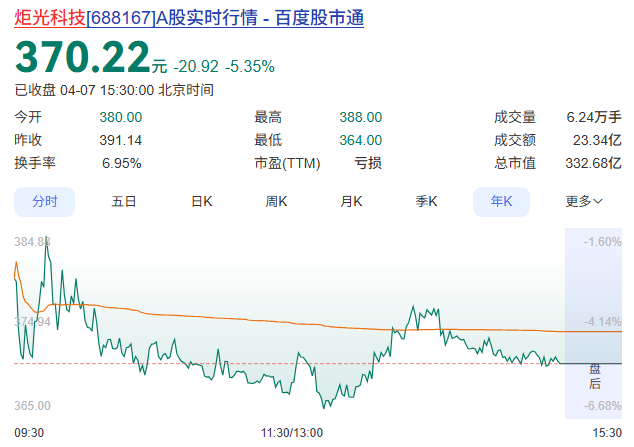Switch to the 五日 chart tab
The width and height of the screenshot is (634, 447).
click(124, 201)
